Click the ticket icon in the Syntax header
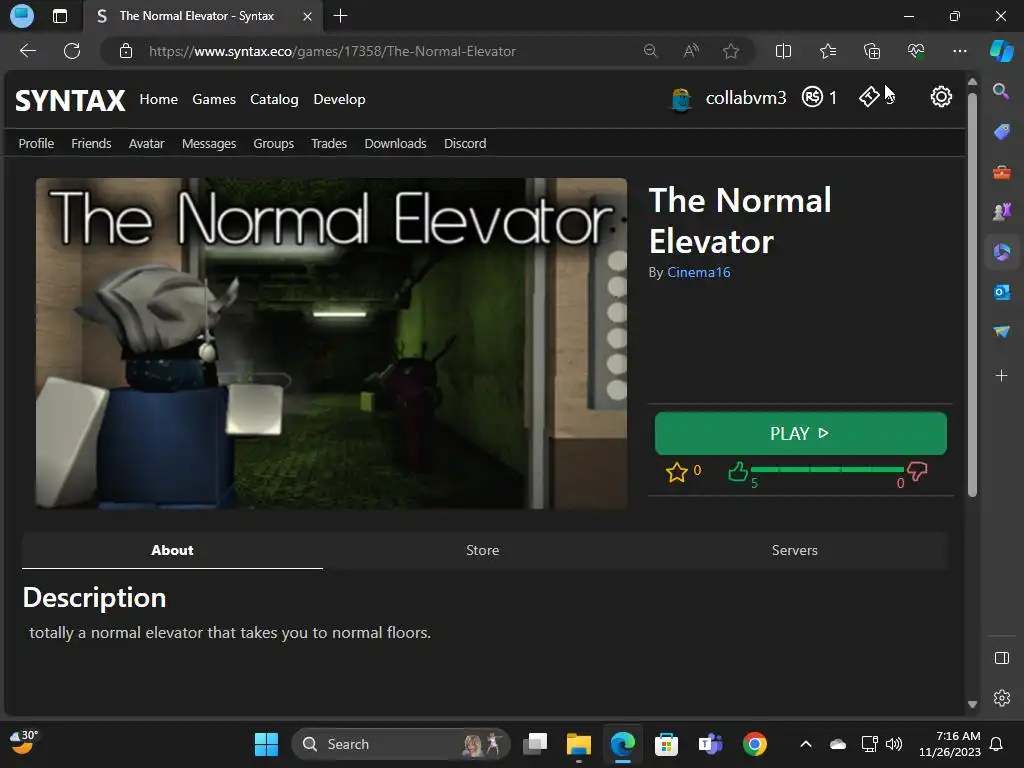Screen dimensions: 1024x768 pos(869,97)
